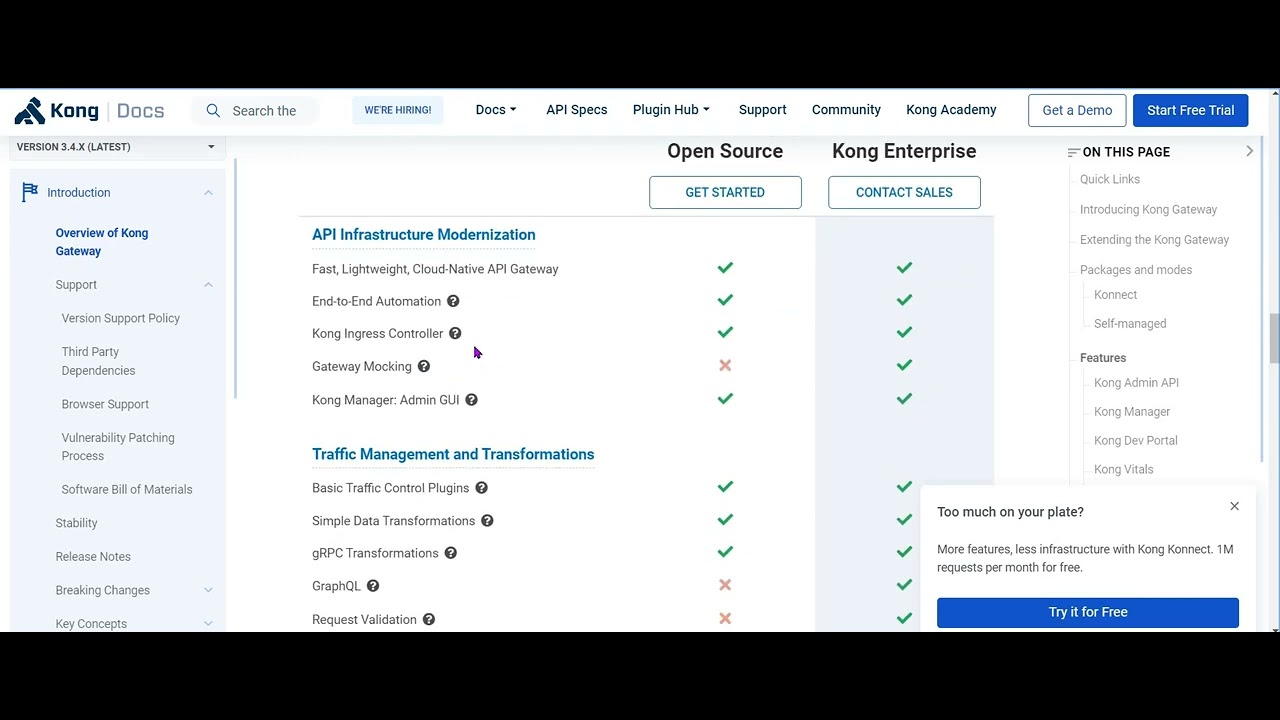This screenshot has width=1280, height=720.
Task: Open the version 3.4.x dropdown
Action: point(115,147)
